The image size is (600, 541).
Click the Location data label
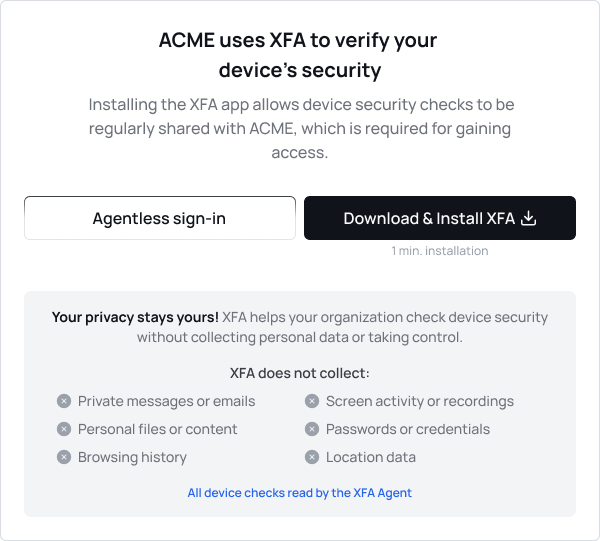pyautogui.click(x=370, y=457)
